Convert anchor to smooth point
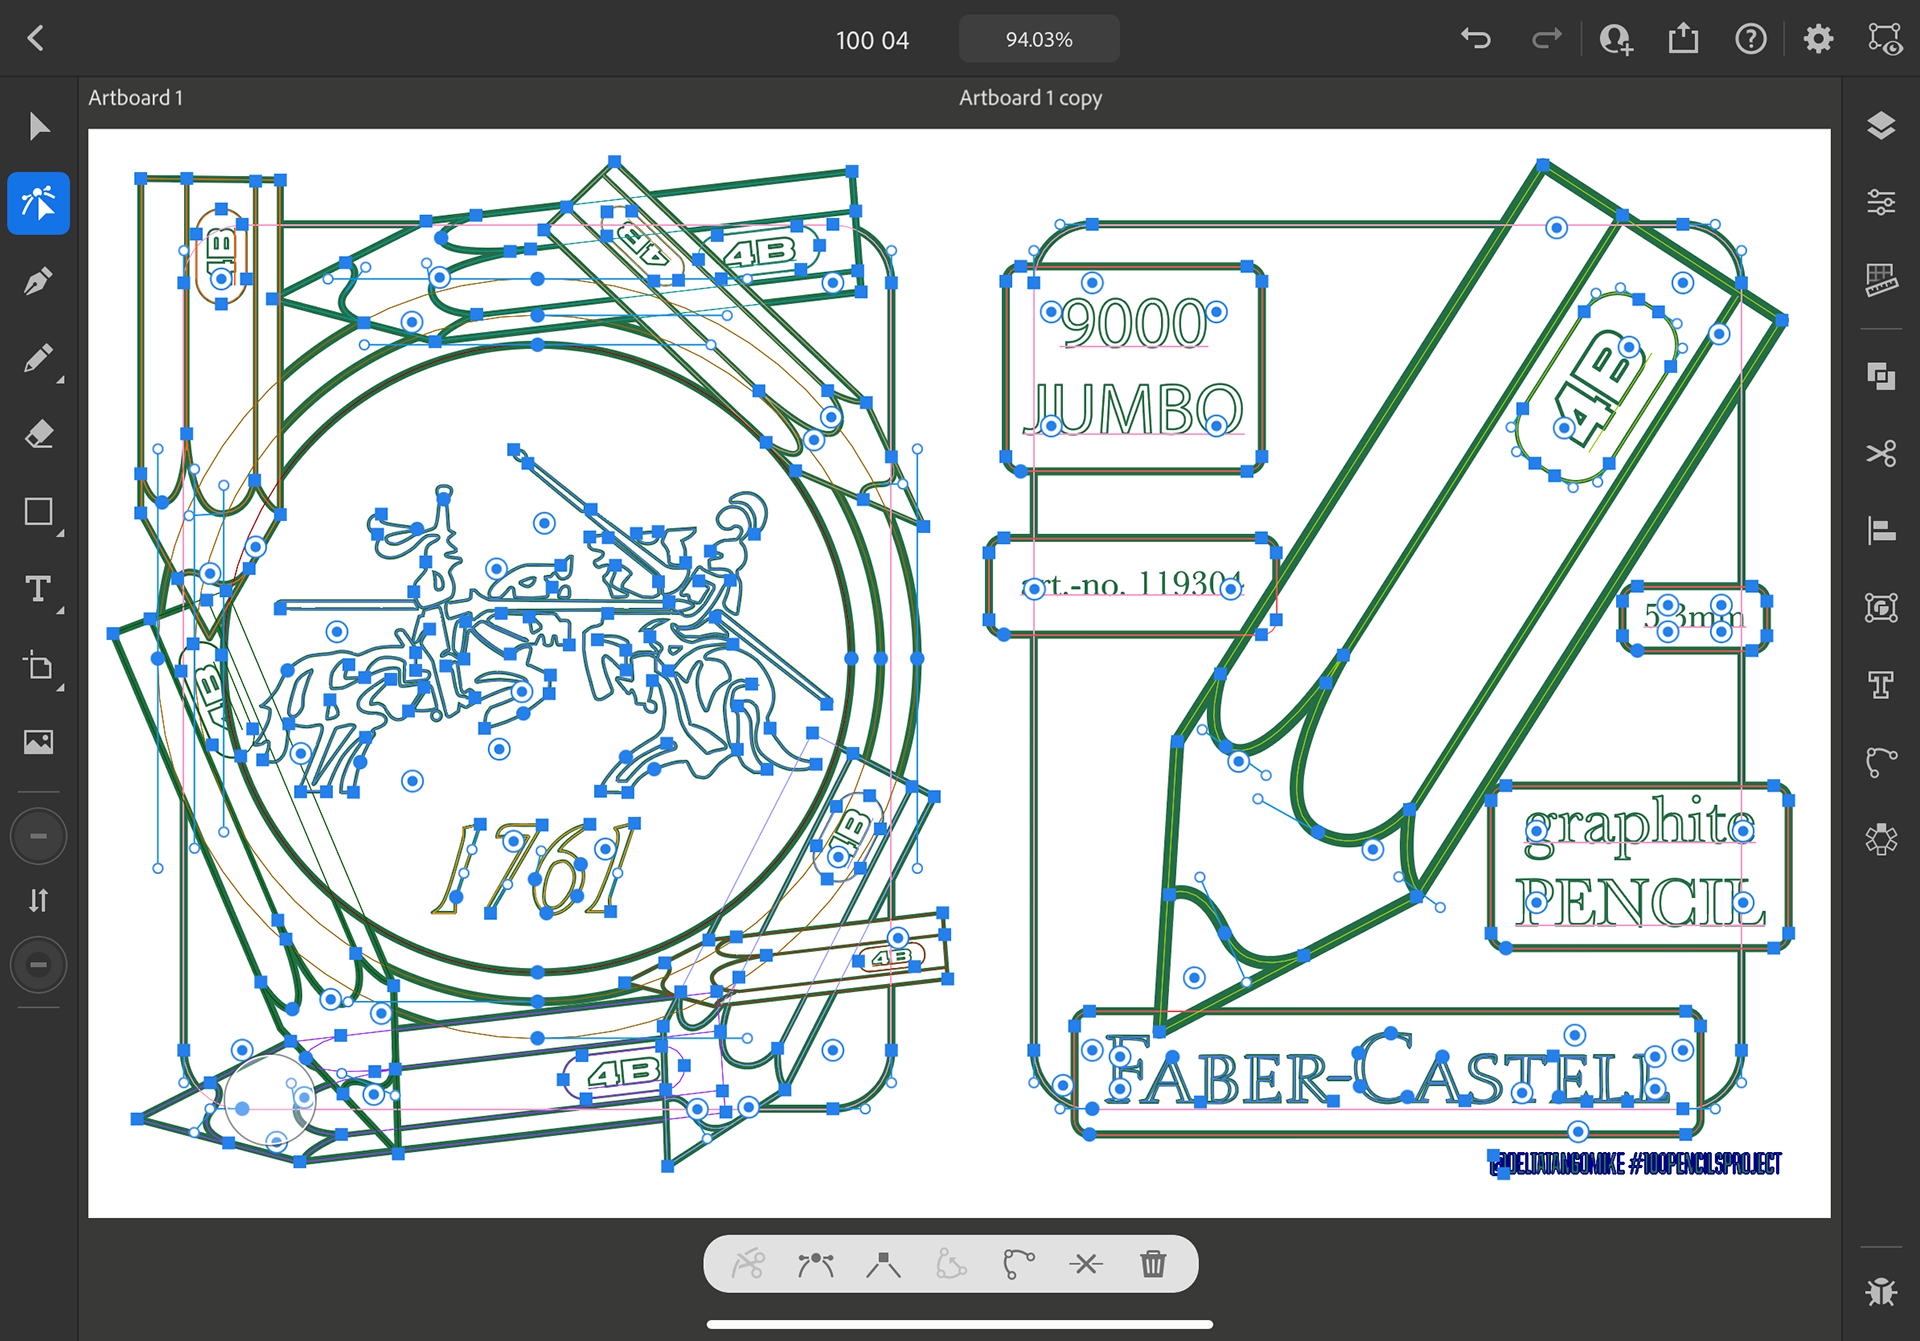This screenshot has height=1341, width=1920. pos(815,1264)
